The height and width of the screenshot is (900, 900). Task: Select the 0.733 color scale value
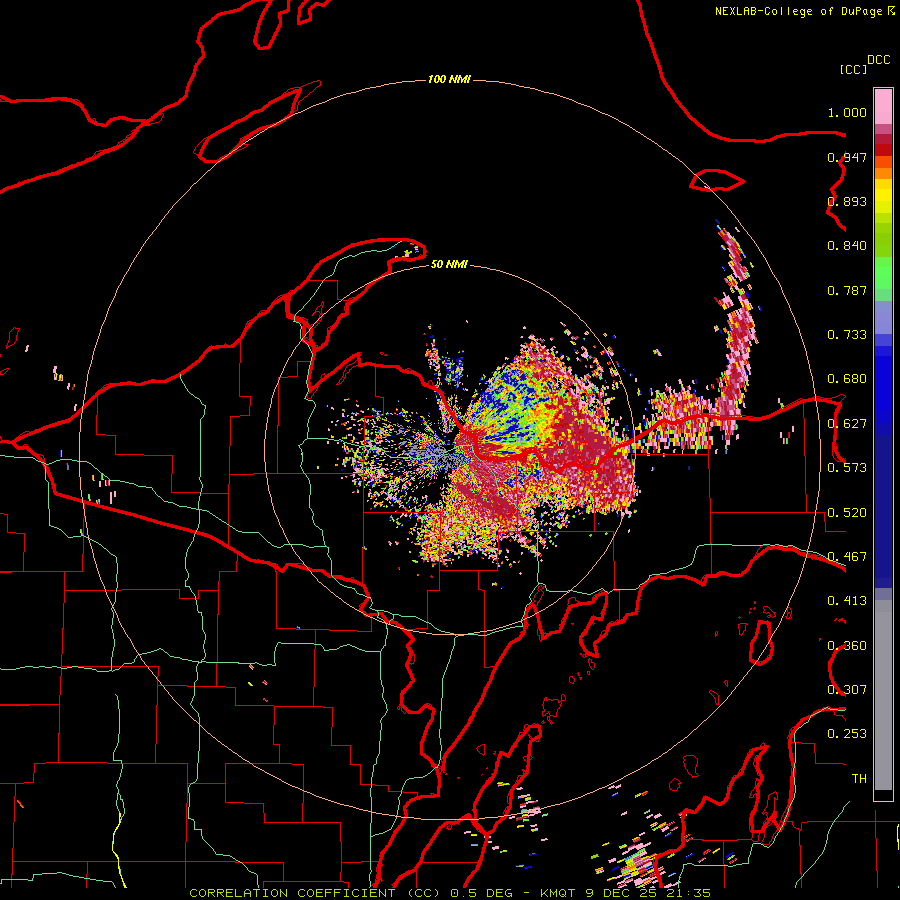pos(847,335)
